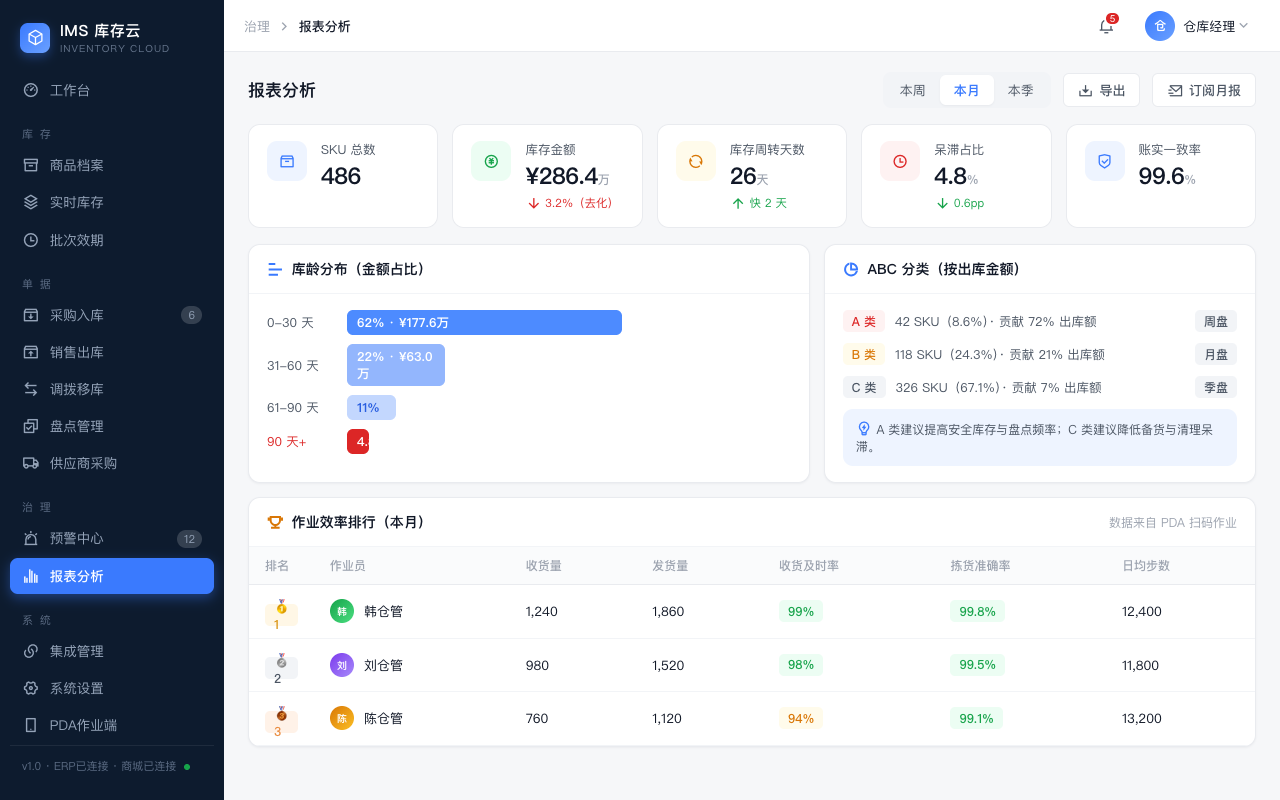
Task: Click 陈仓管's orange avatar
Action: pyautogui.click(x=342, y=718)
